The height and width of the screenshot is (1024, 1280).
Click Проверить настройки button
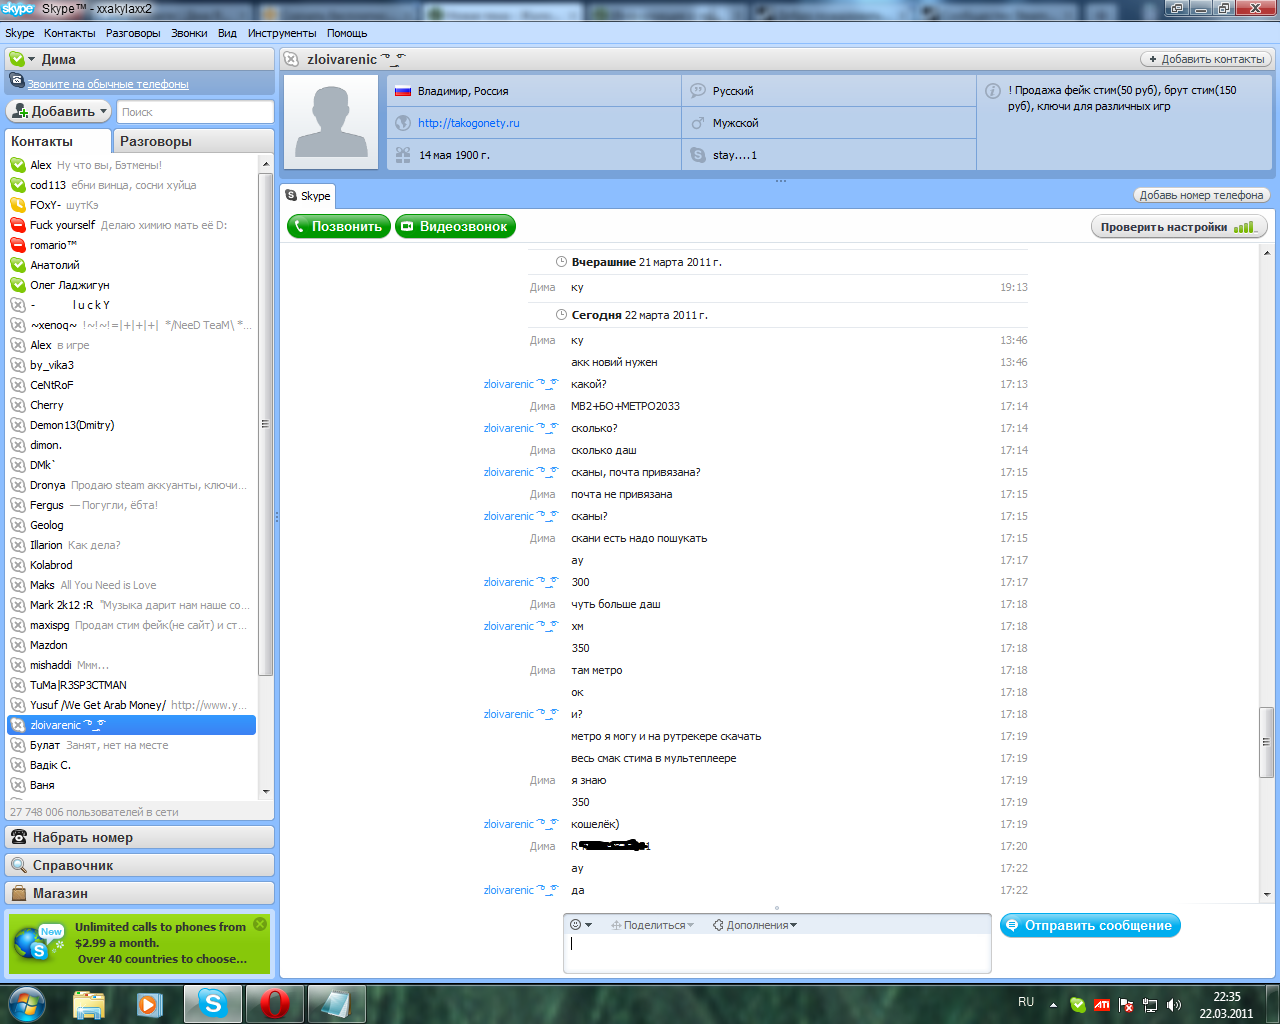[1178, 227]
